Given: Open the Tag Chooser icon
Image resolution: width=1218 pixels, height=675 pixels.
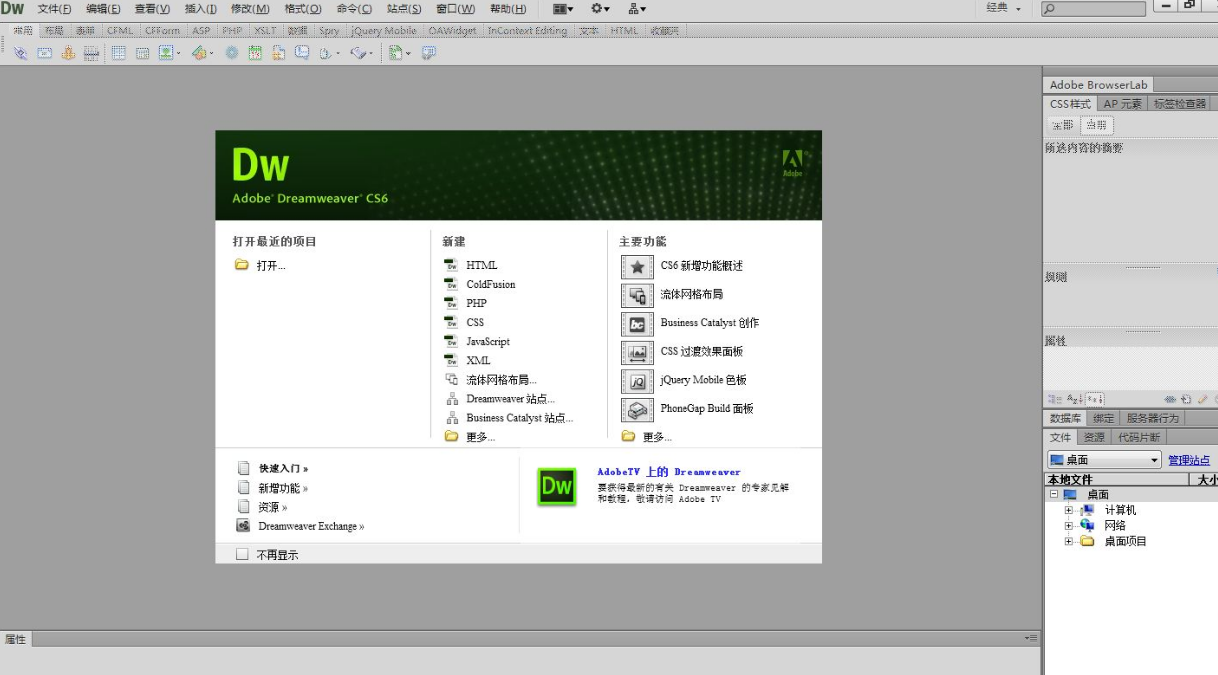Looking at the screenshot, I should (x=428, y=53).
